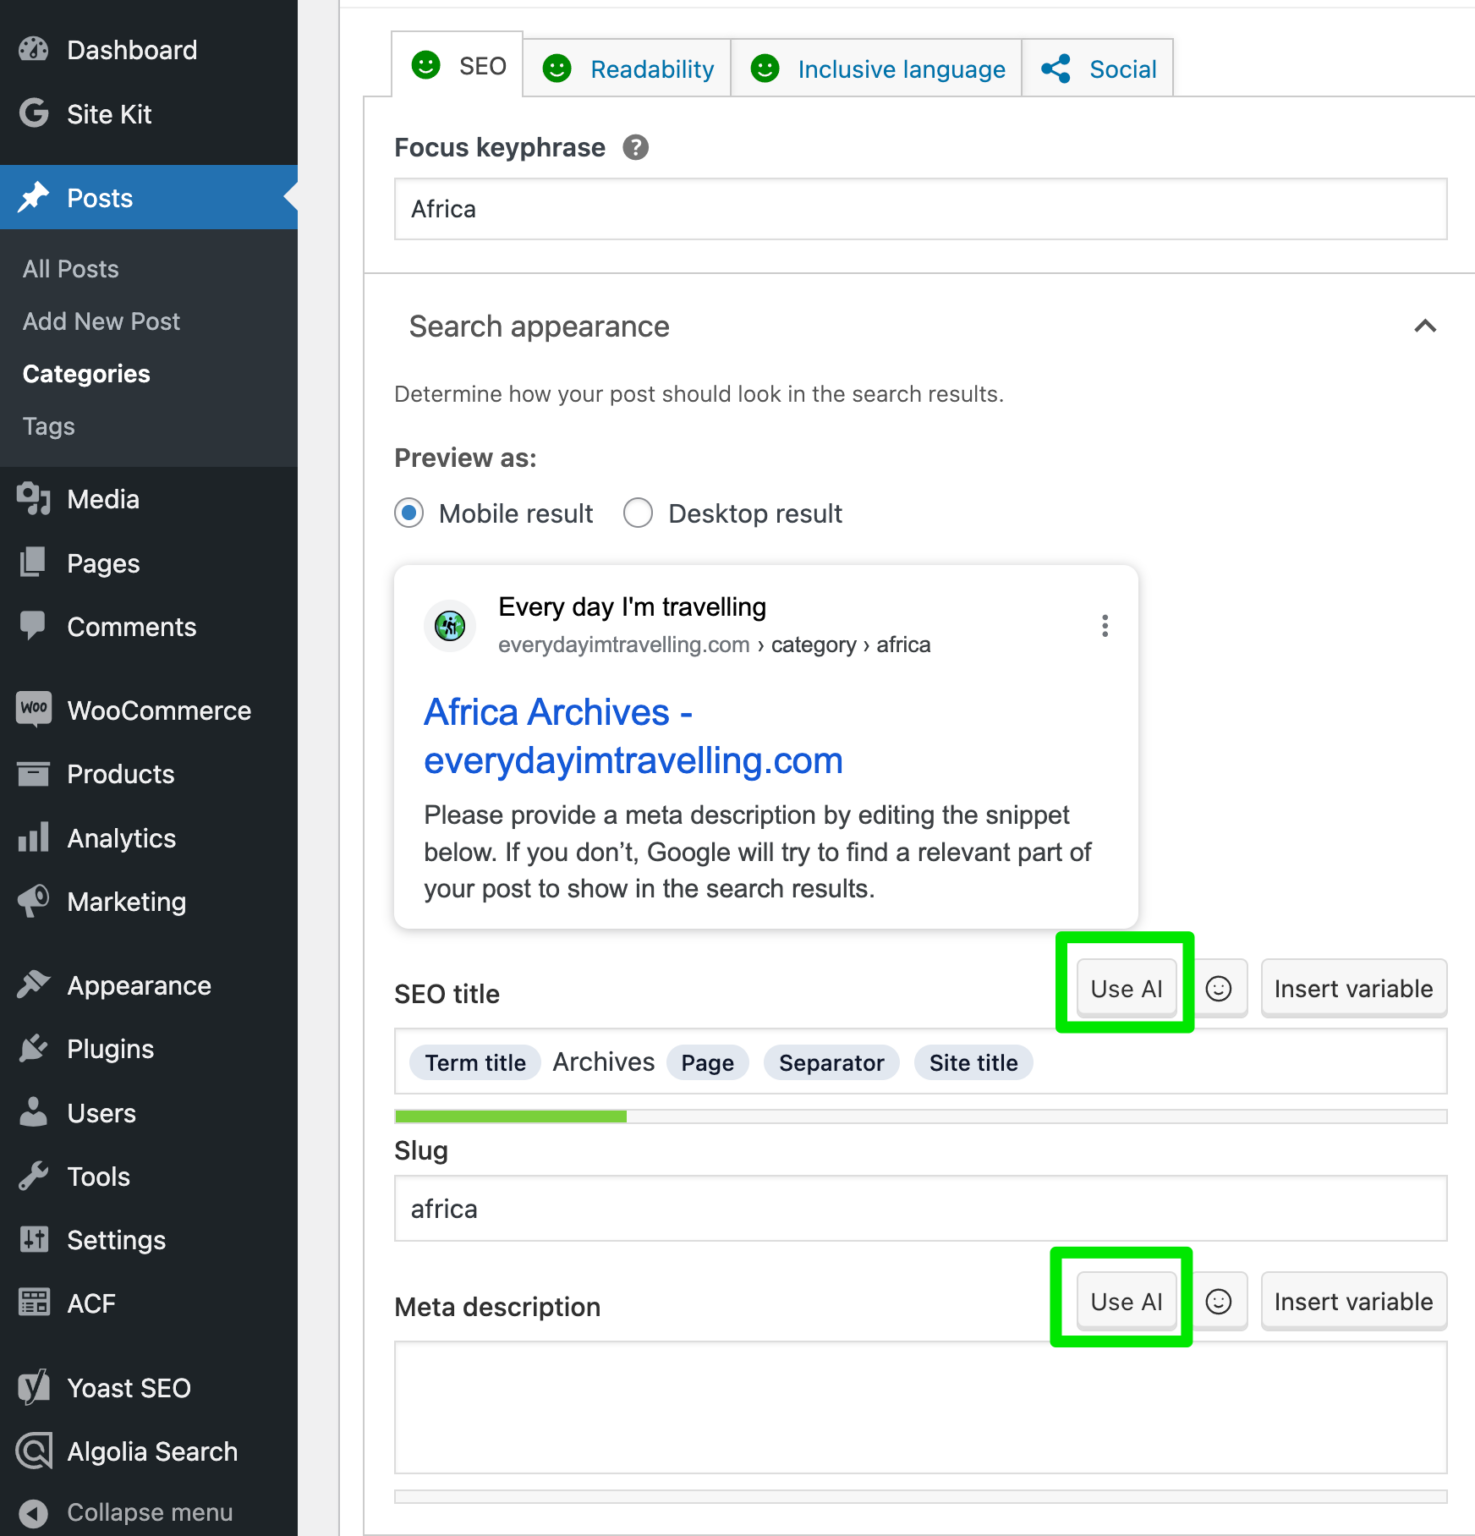
Task: Click inside the Slug input field
Action: point(700,1208)
